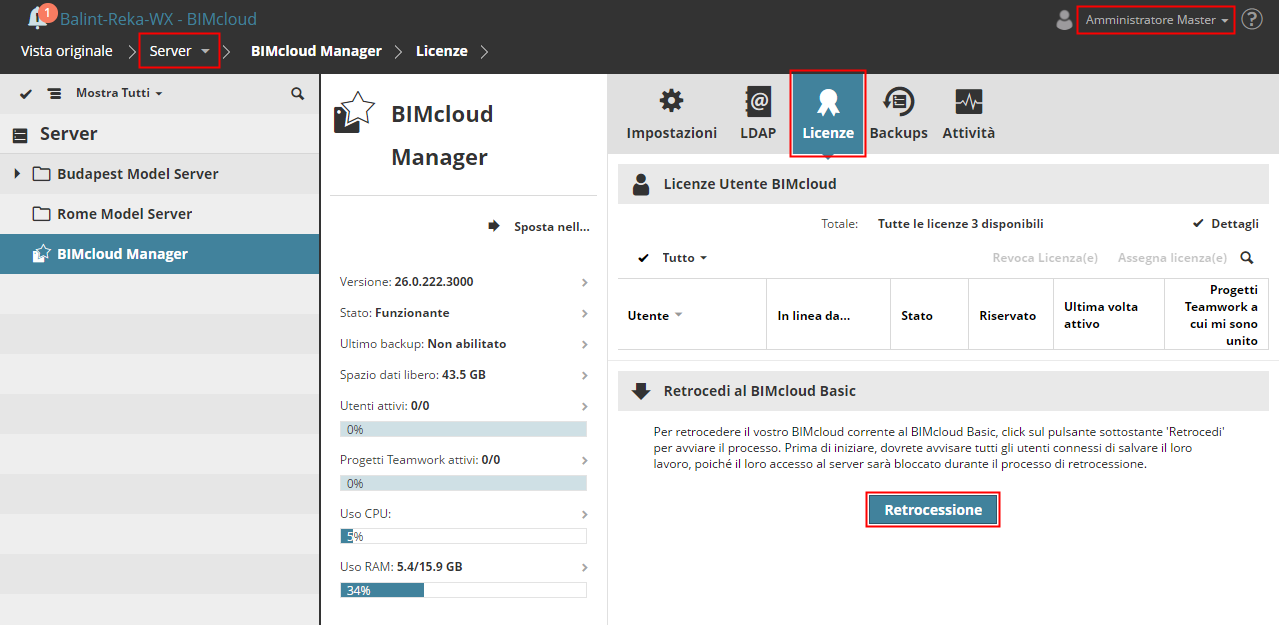The image size is (1279, 625).
Task: Click the checkmark select icon in sidebar toolbar
Action: [x=26, y=93]
